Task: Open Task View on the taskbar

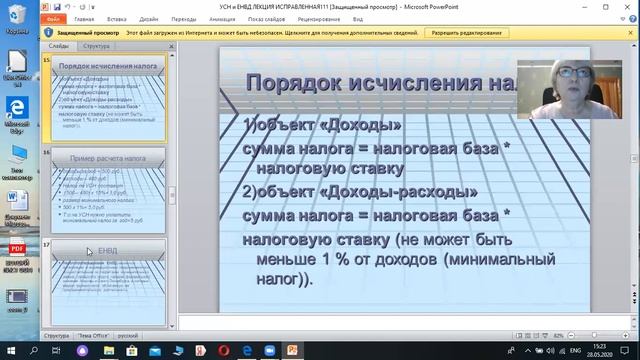Action: [x=56, y=351]
